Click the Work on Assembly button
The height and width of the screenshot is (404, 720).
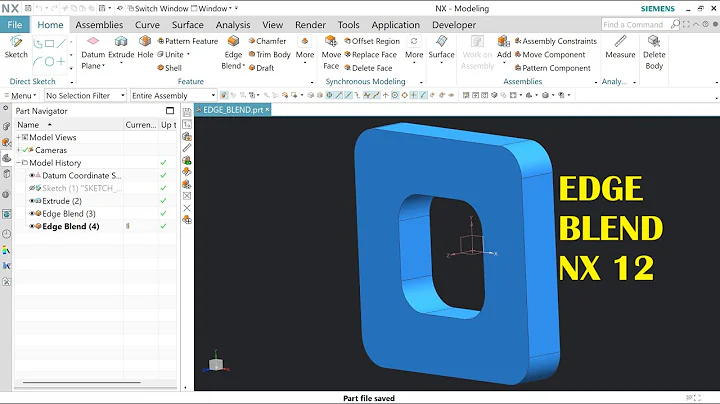(x=477, y=53)
